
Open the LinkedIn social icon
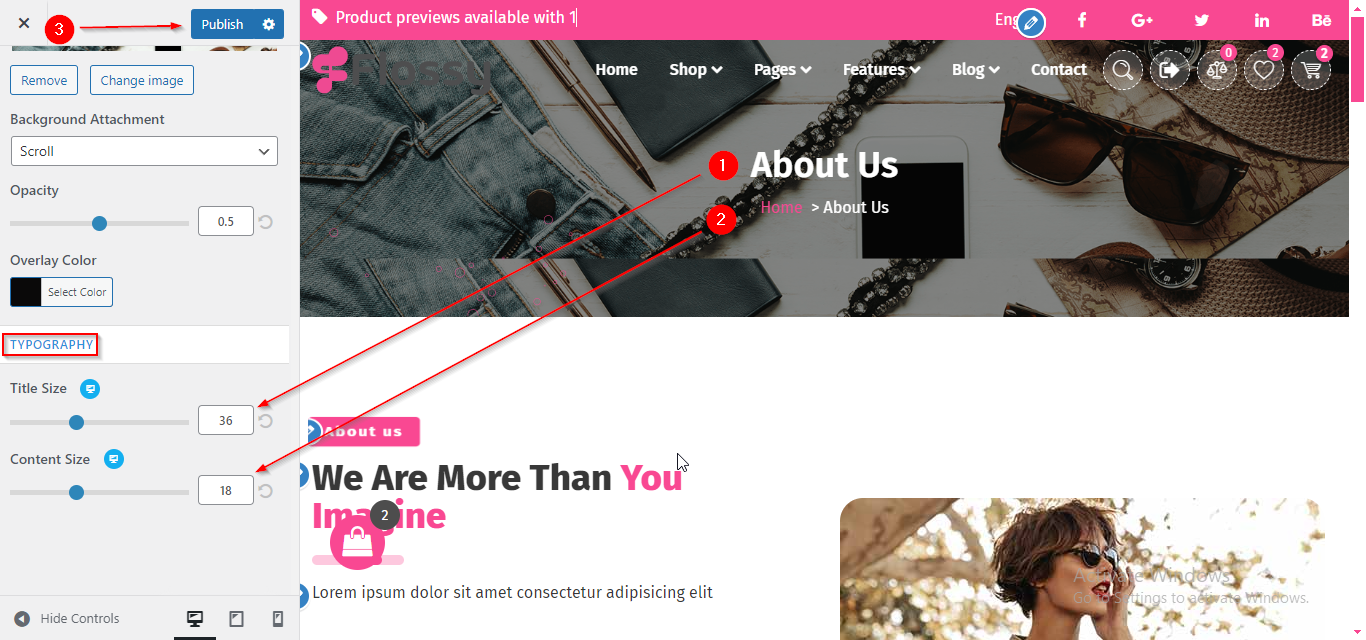[x=1262, y=20]
